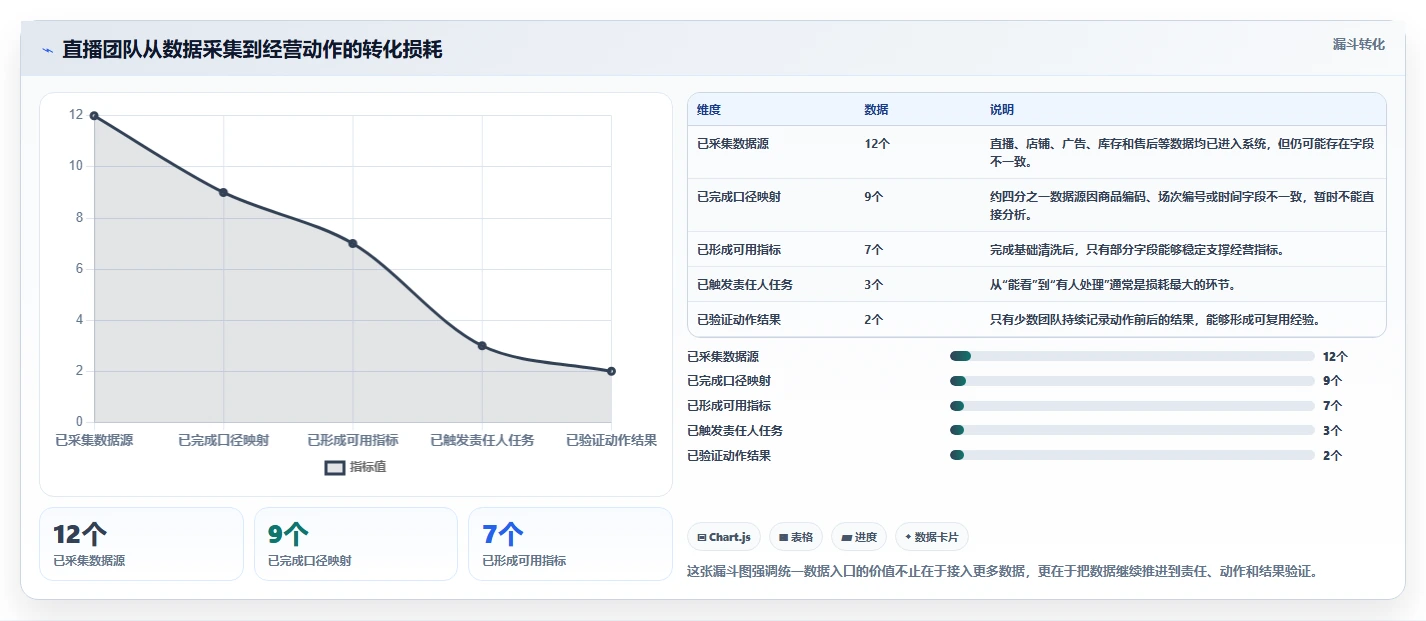Click the 已形成可用指标 x-axis label
This screenshot has width=1426, height=621.
coord(352,440)
